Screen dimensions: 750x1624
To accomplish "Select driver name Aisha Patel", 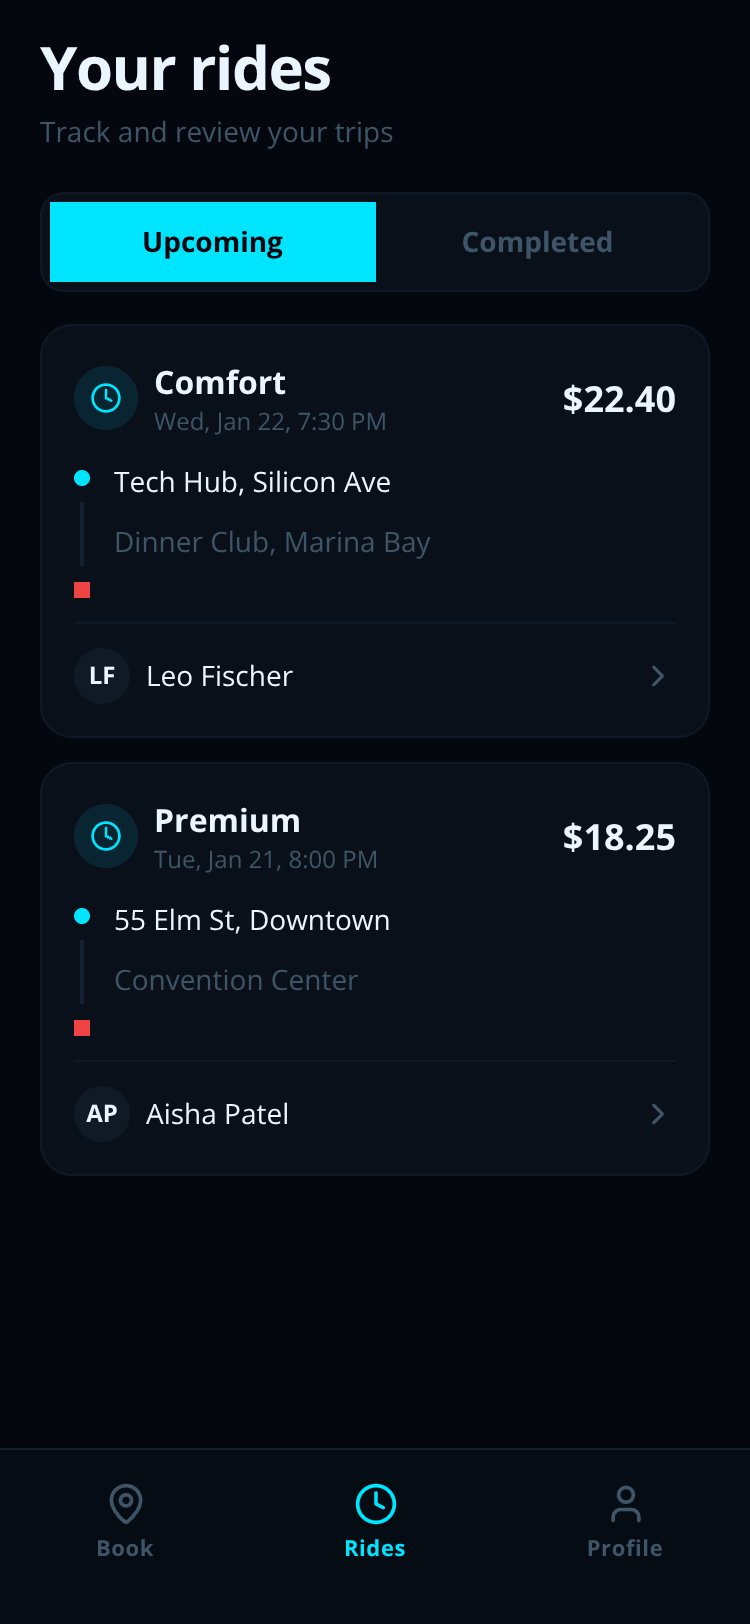I will pos(217,1114).
